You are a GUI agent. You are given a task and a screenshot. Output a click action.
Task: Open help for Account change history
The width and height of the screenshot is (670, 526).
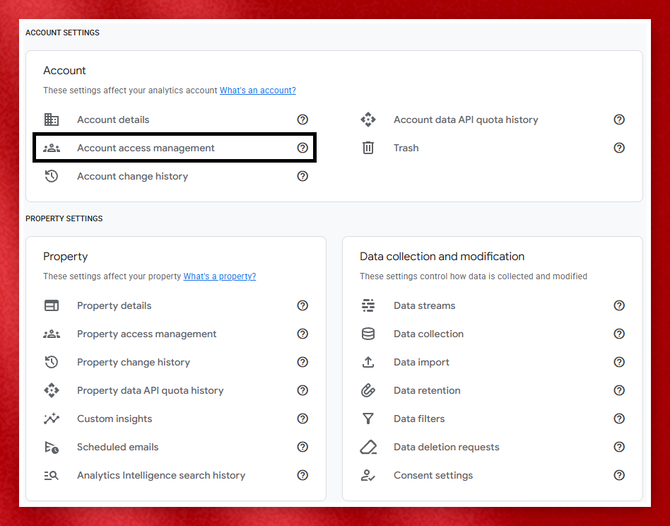click(x=303, y=176)
